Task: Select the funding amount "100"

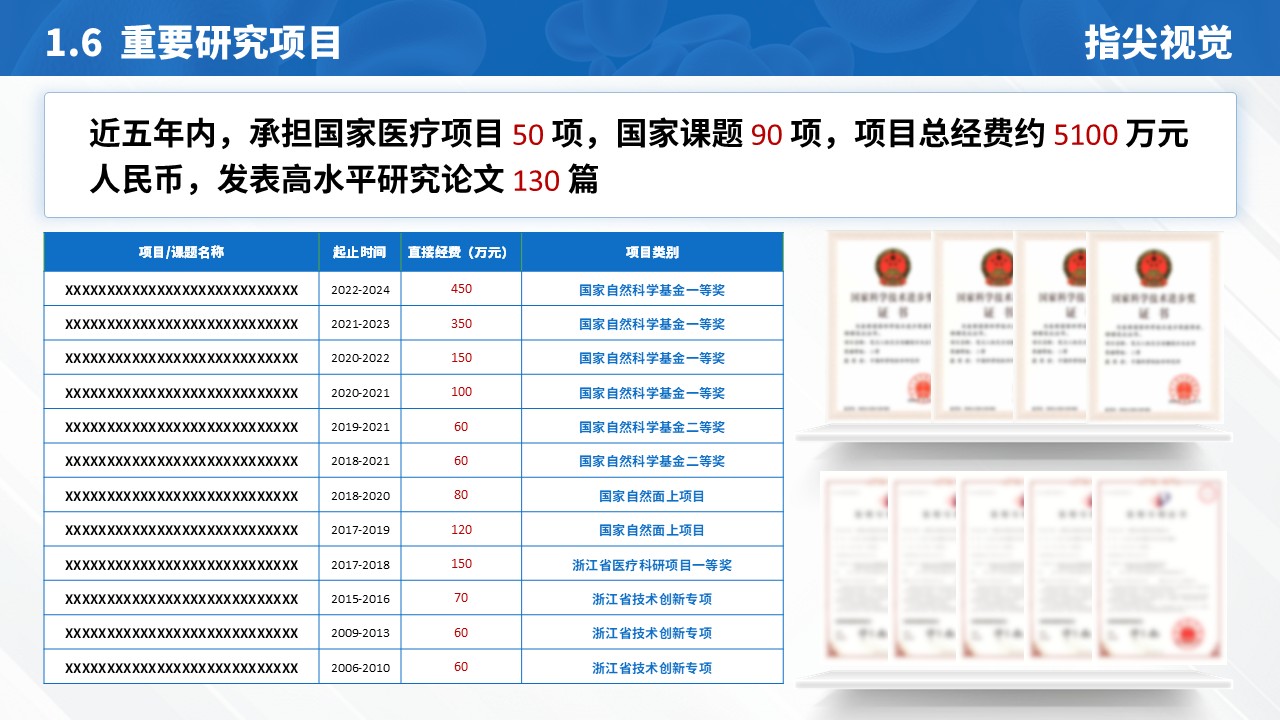Action: point(461,392)
